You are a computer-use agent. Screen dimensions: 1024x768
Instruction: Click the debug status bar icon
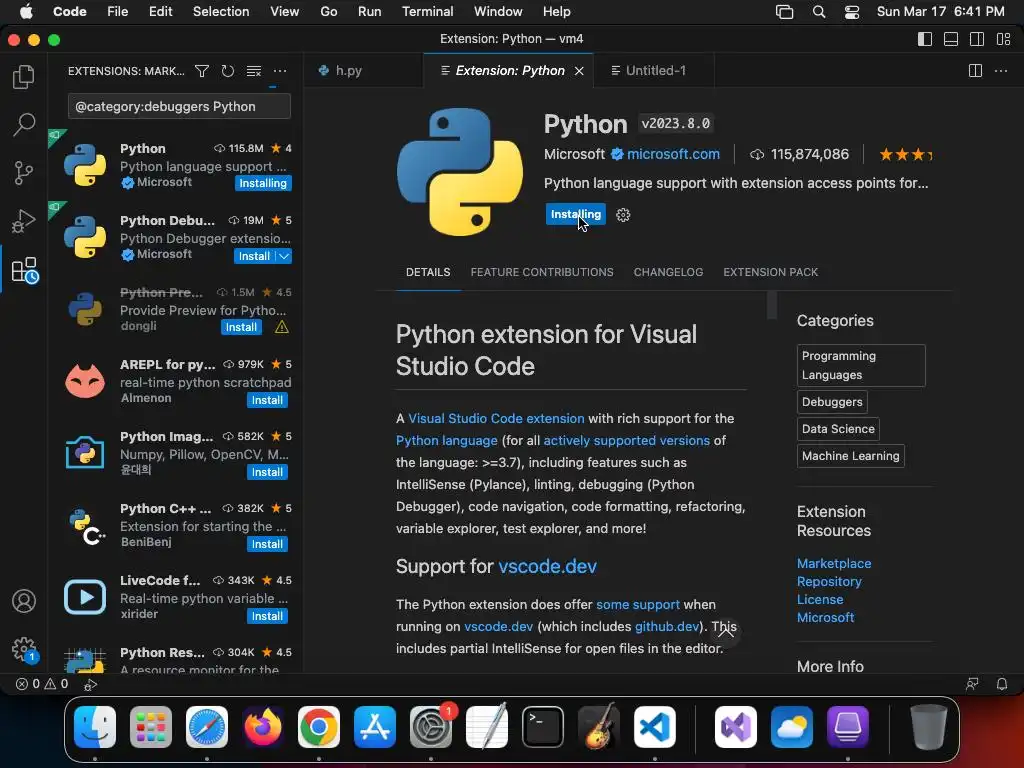coord(90,684)
